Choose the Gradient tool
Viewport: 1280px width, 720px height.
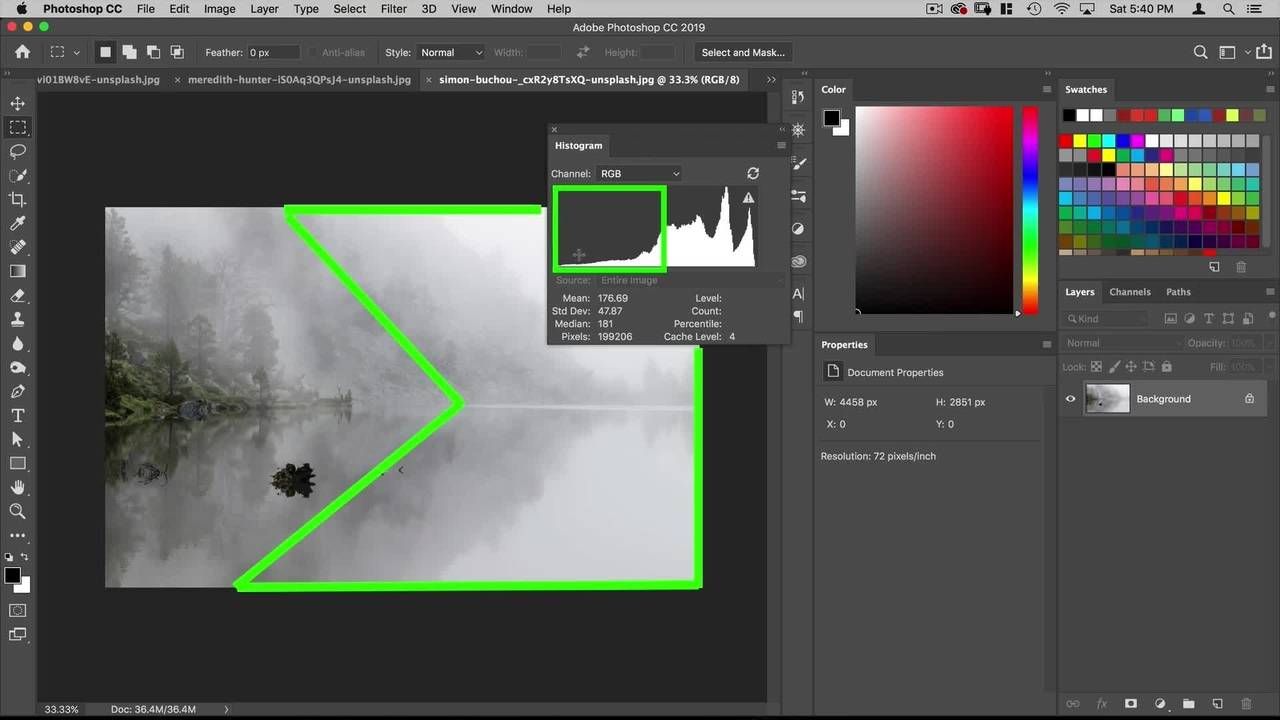18,271
